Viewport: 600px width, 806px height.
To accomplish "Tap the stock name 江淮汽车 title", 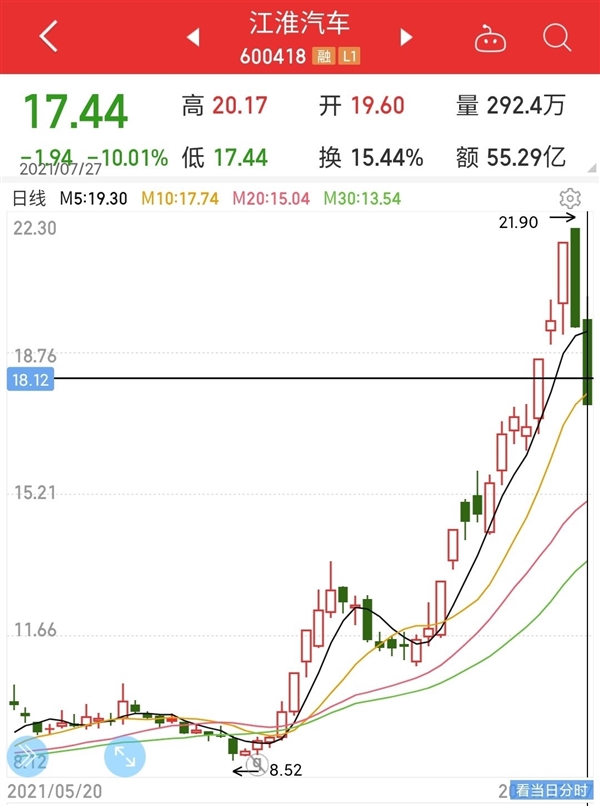I will point(299,21).
